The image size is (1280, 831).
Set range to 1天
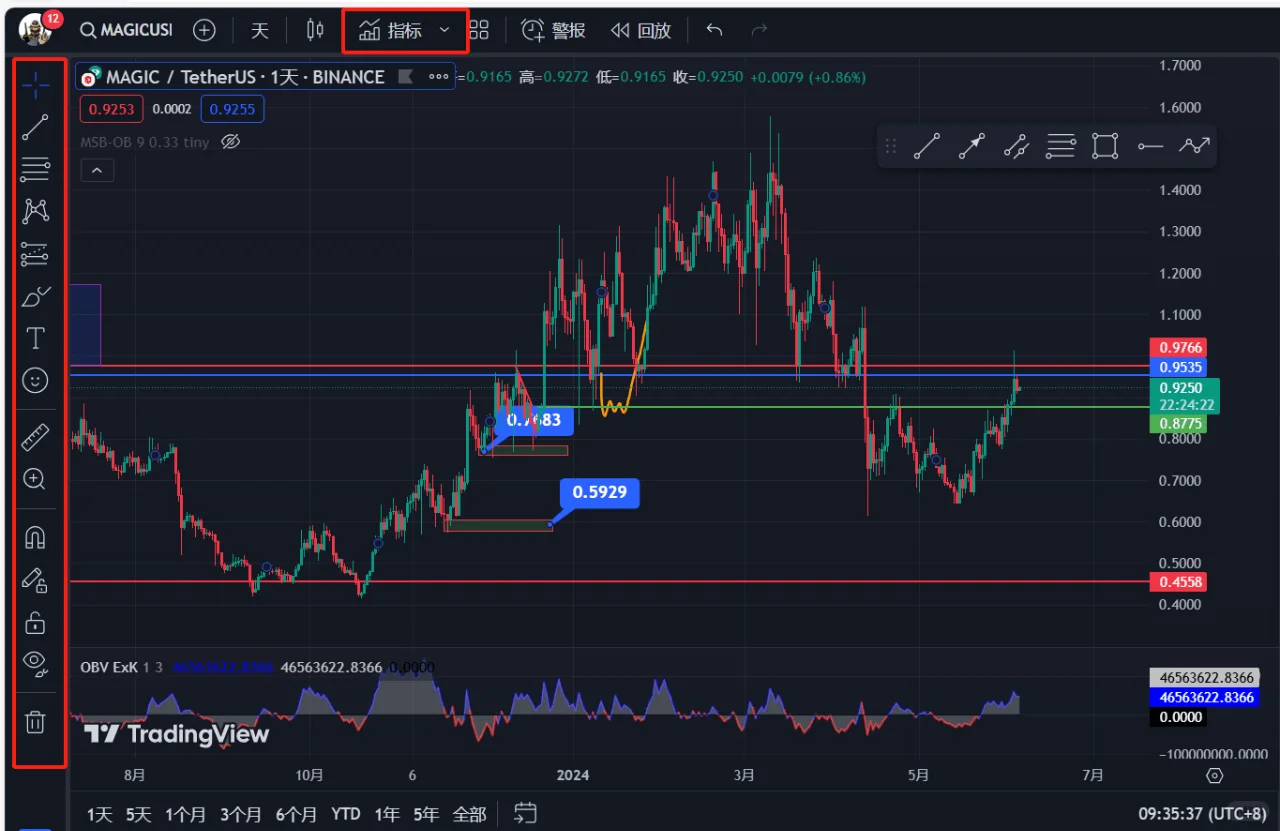click(x=100, y=814)
